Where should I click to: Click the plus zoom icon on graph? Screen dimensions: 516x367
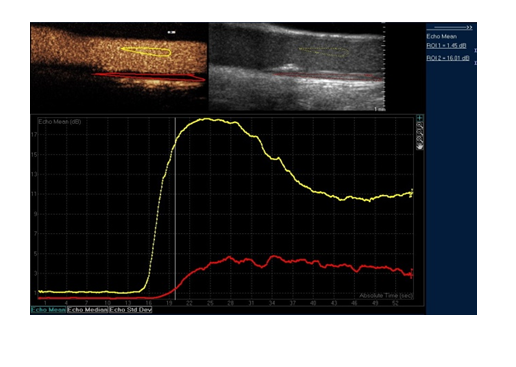coord(420,118)
